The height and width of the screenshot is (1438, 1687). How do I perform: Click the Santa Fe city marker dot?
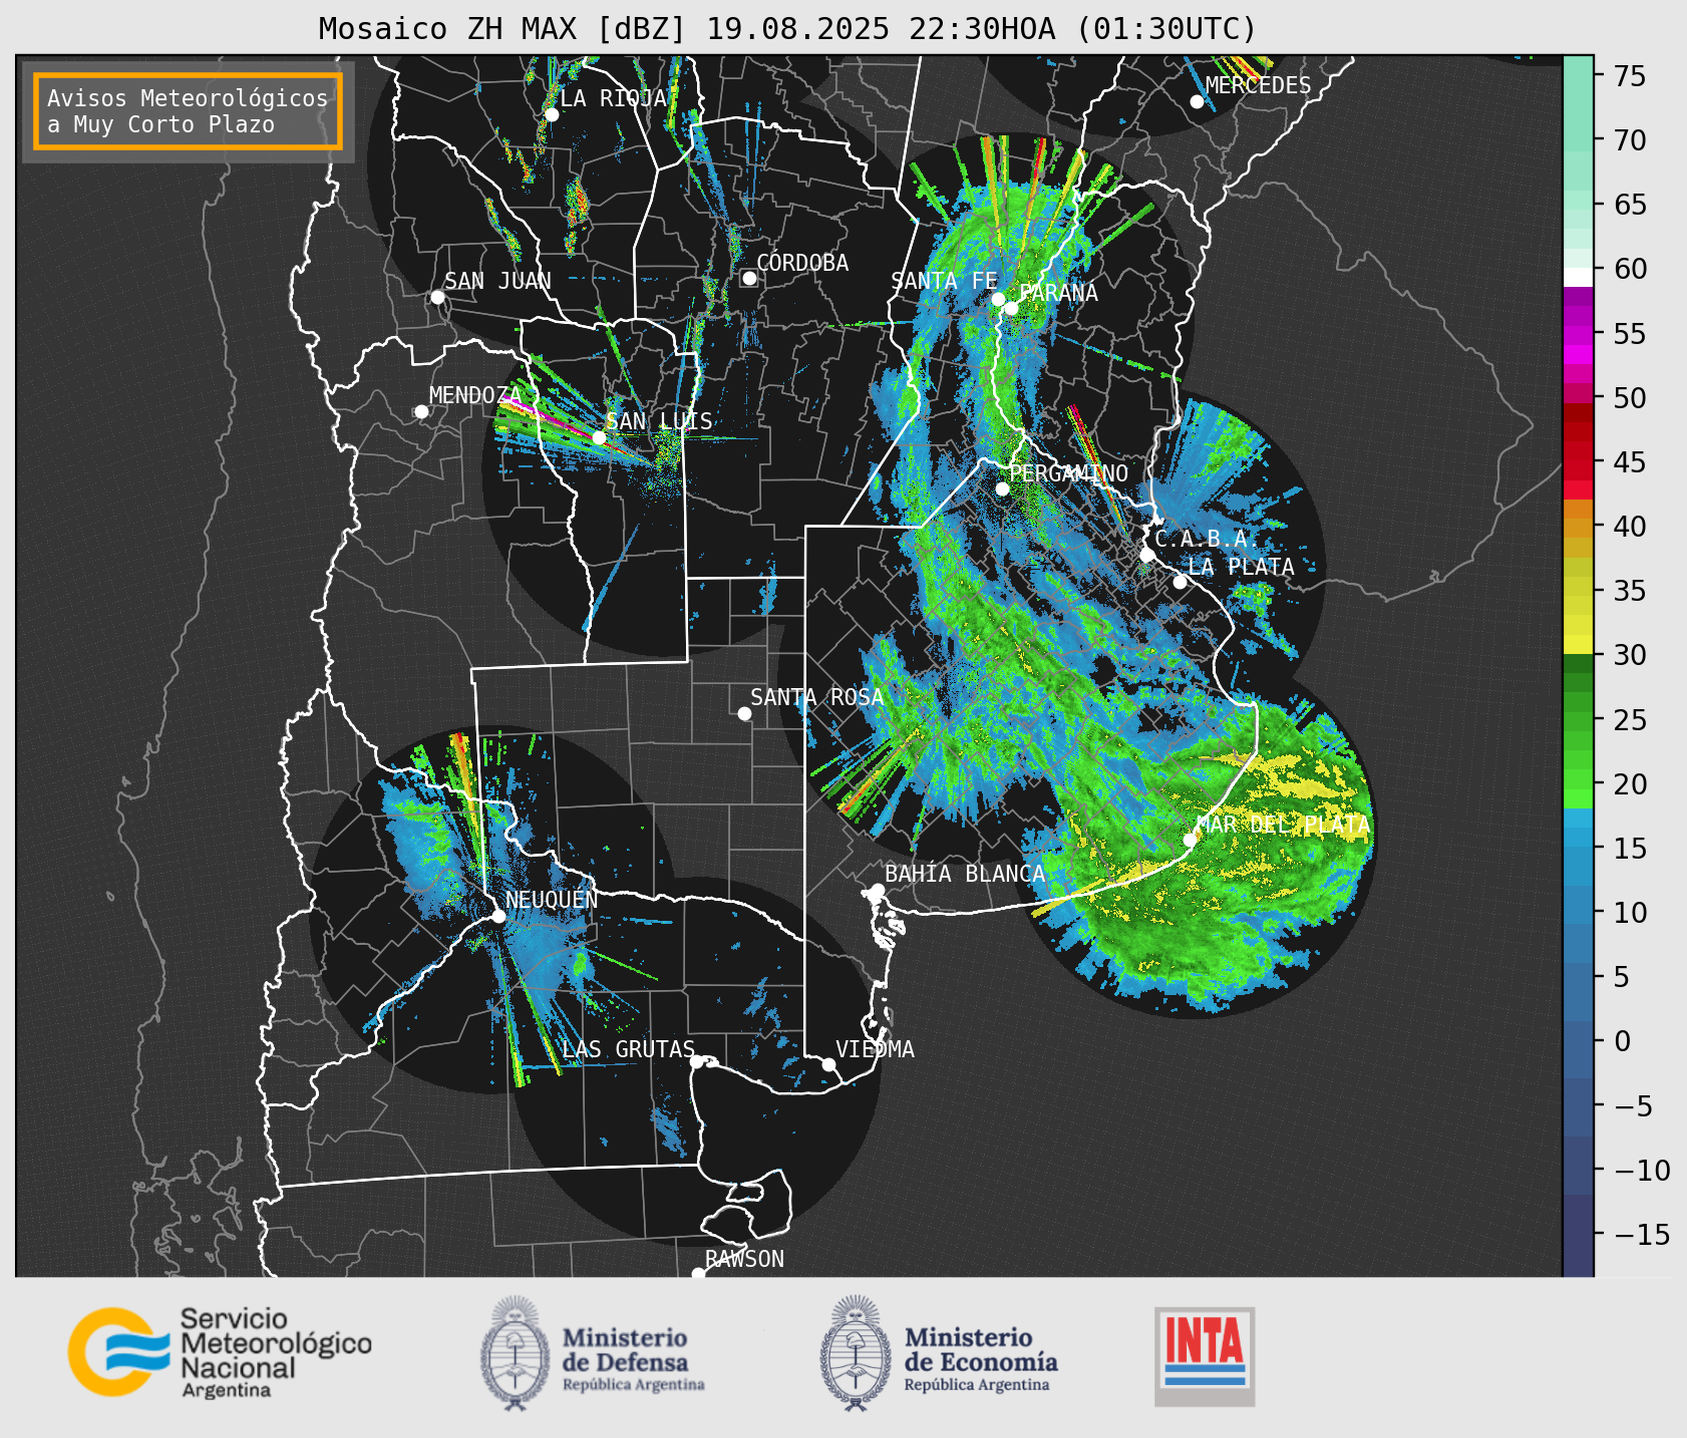point(997,299)
